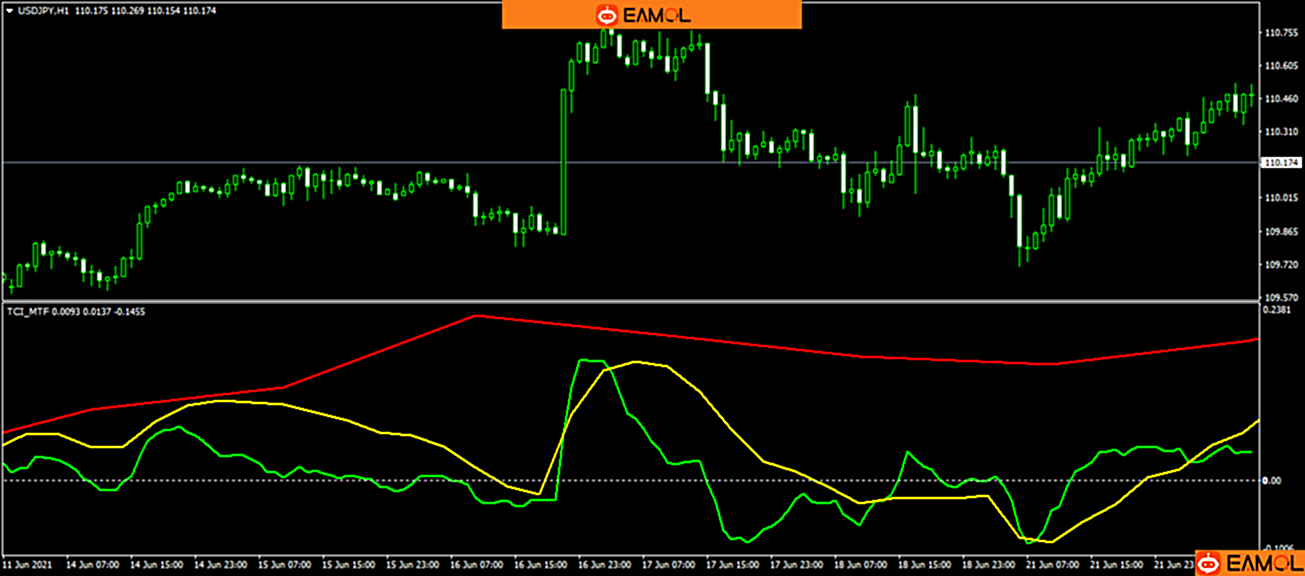This screenshot has height=576, width=1305.
Task: Click the green indicator line at its peak
Action: (x=590, y=360)
